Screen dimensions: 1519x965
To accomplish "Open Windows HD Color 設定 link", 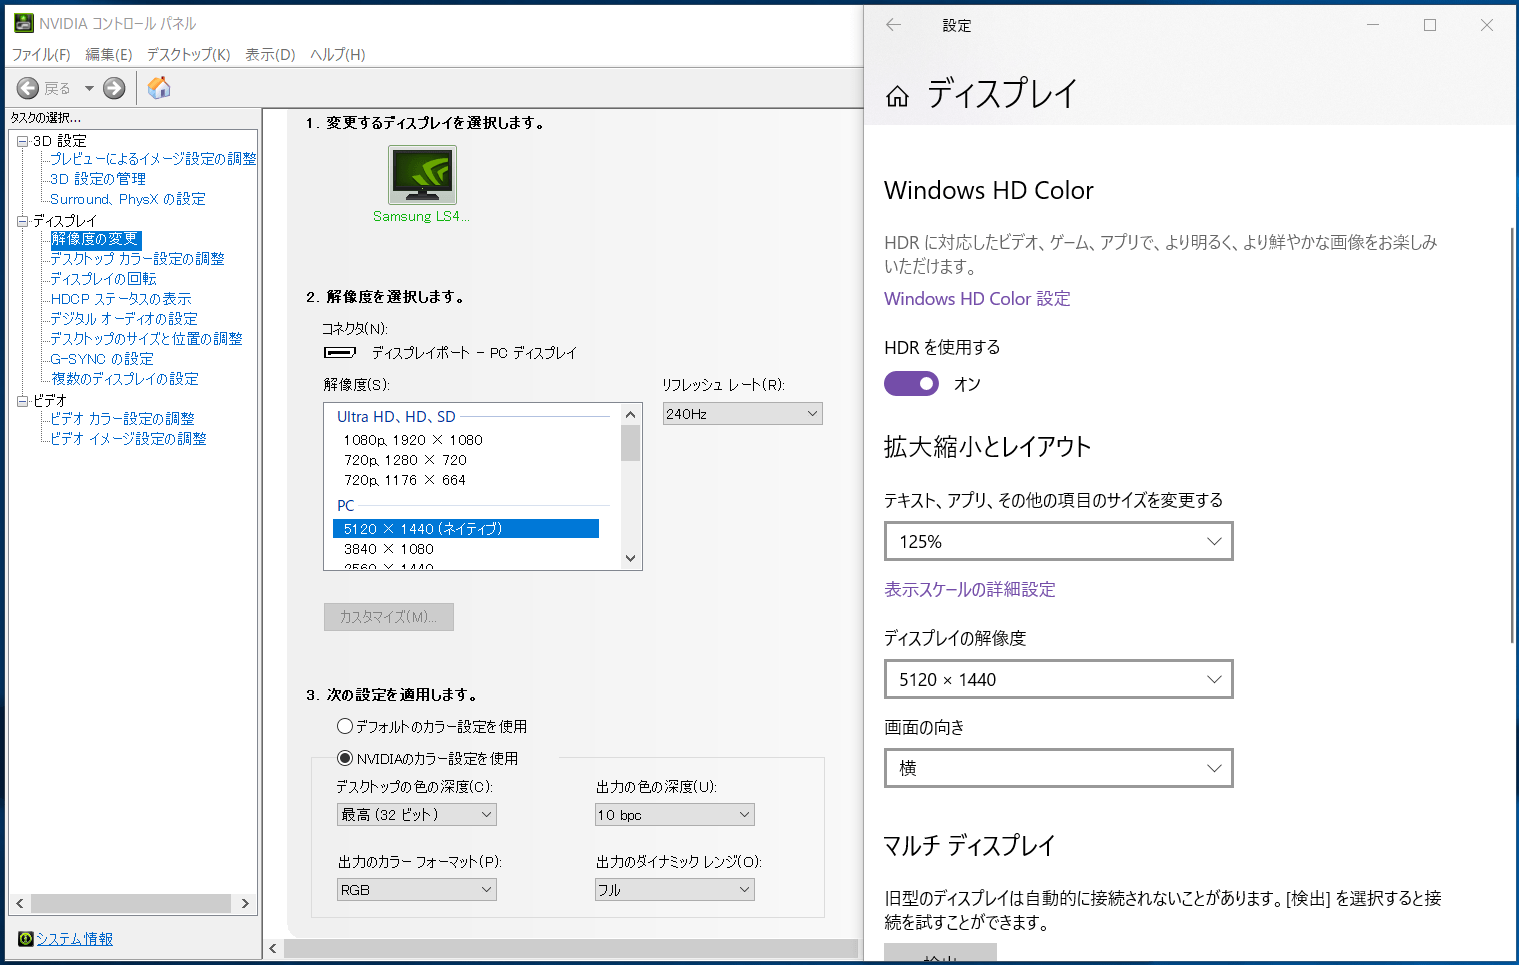I will pos(977,299).
